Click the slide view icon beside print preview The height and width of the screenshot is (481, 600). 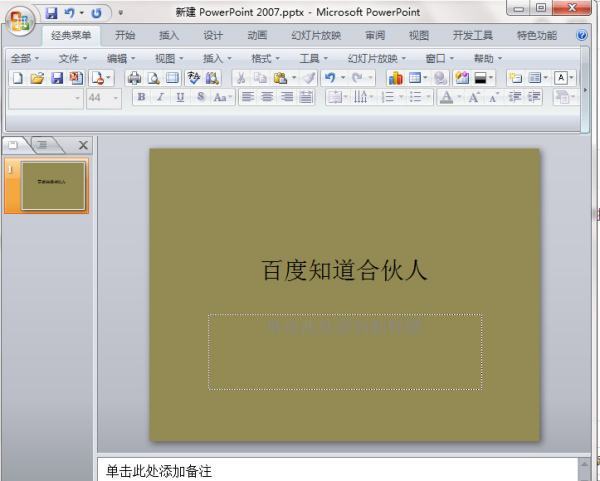click(173, 78)
